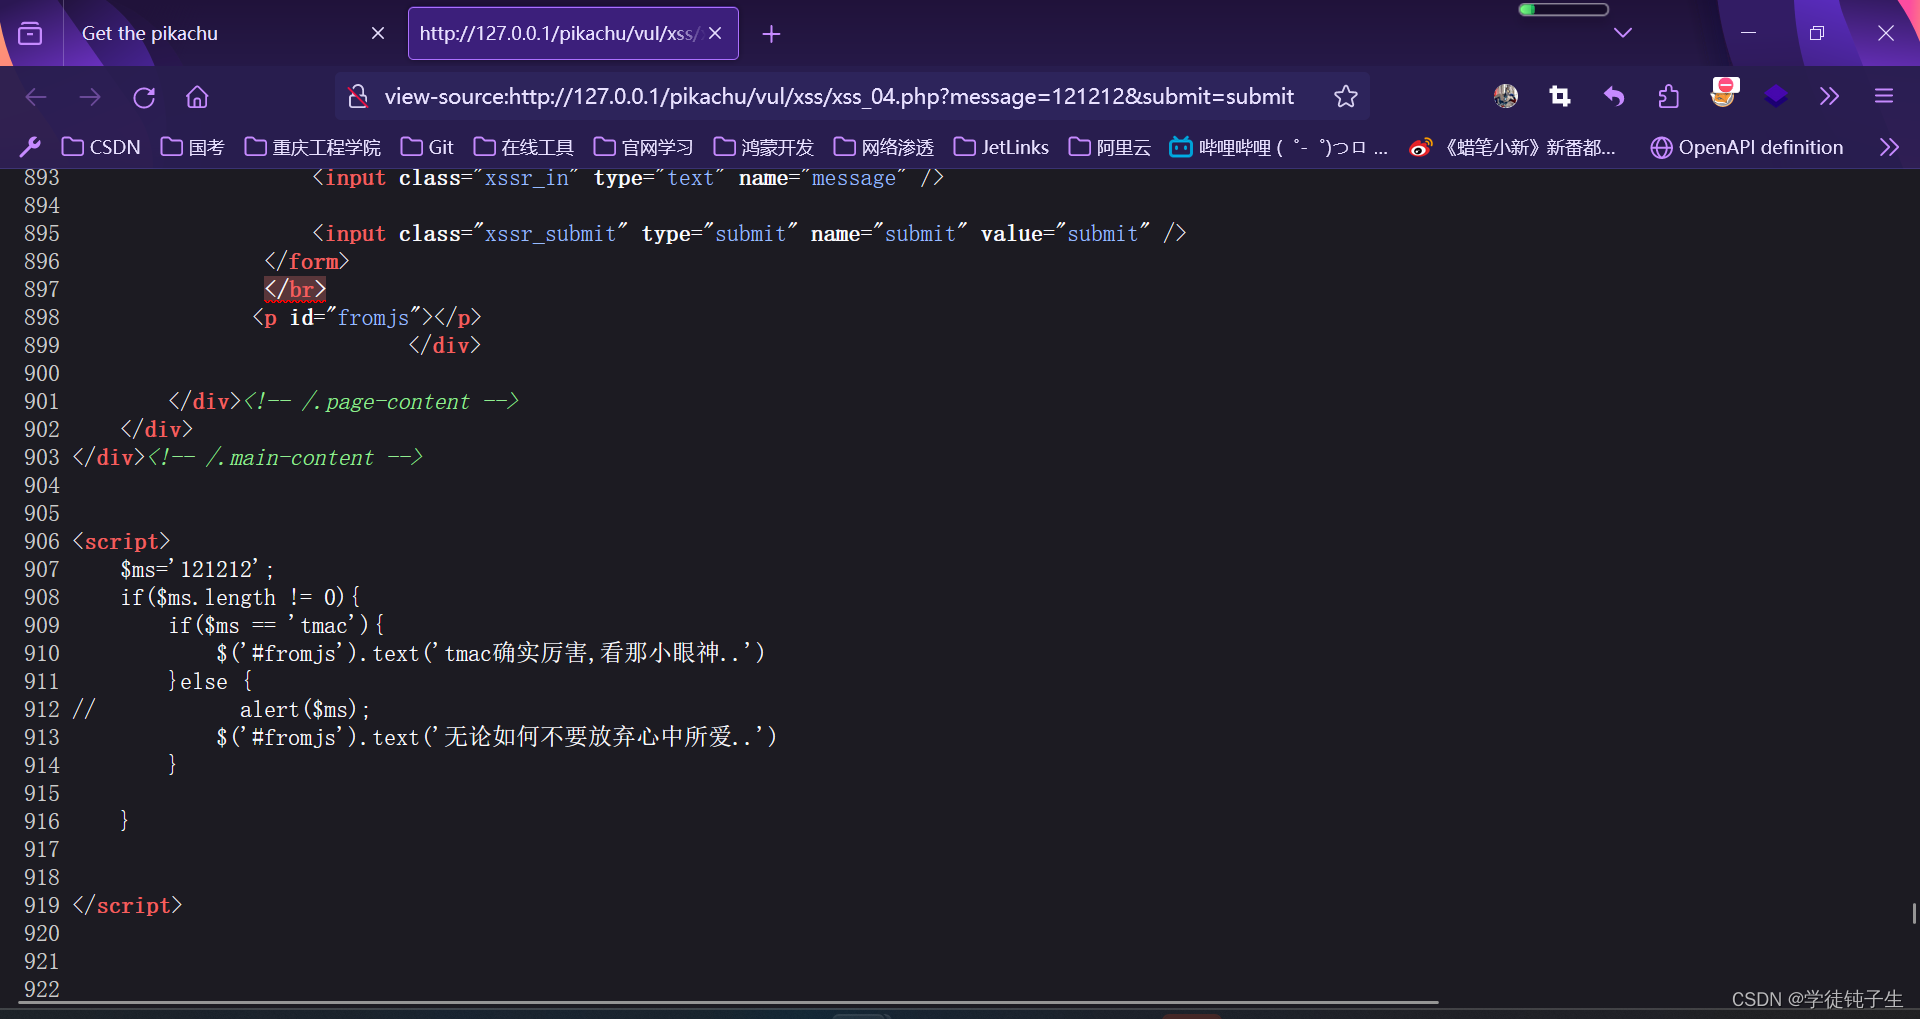Open the wrench icon on bookmarks bar
The height and width of the screenshot is (1019, 1920).
30,147
